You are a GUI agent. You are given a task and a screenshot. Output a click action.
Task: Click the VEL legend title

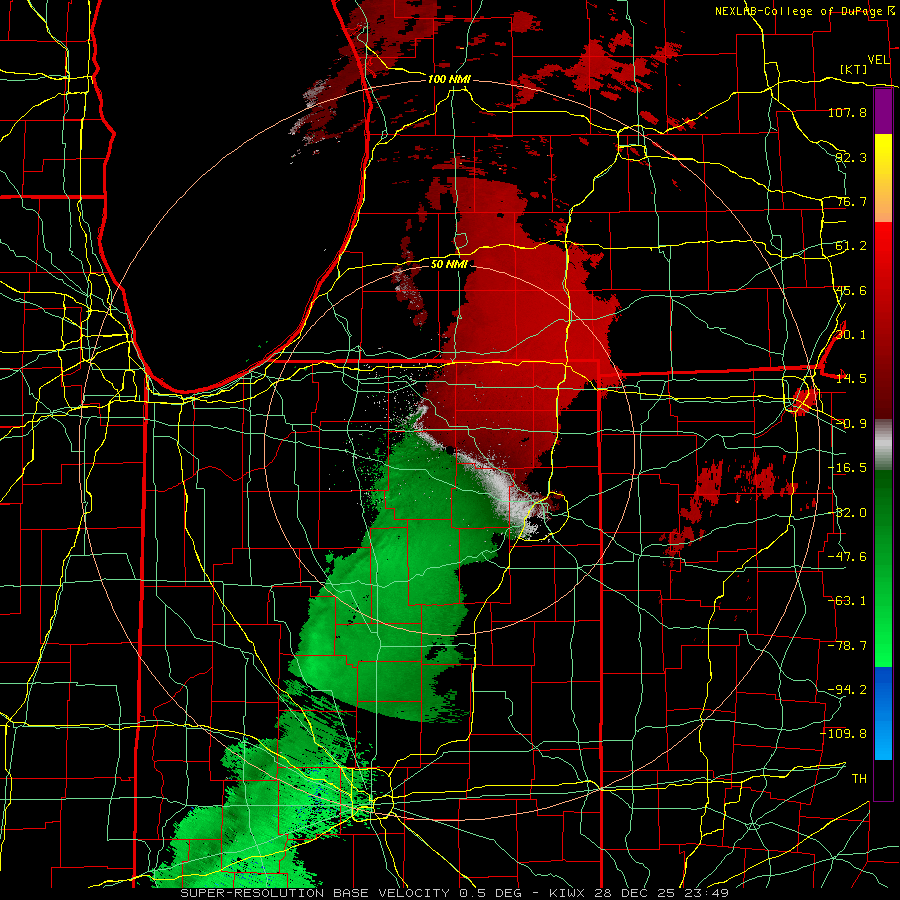(878, 60)
